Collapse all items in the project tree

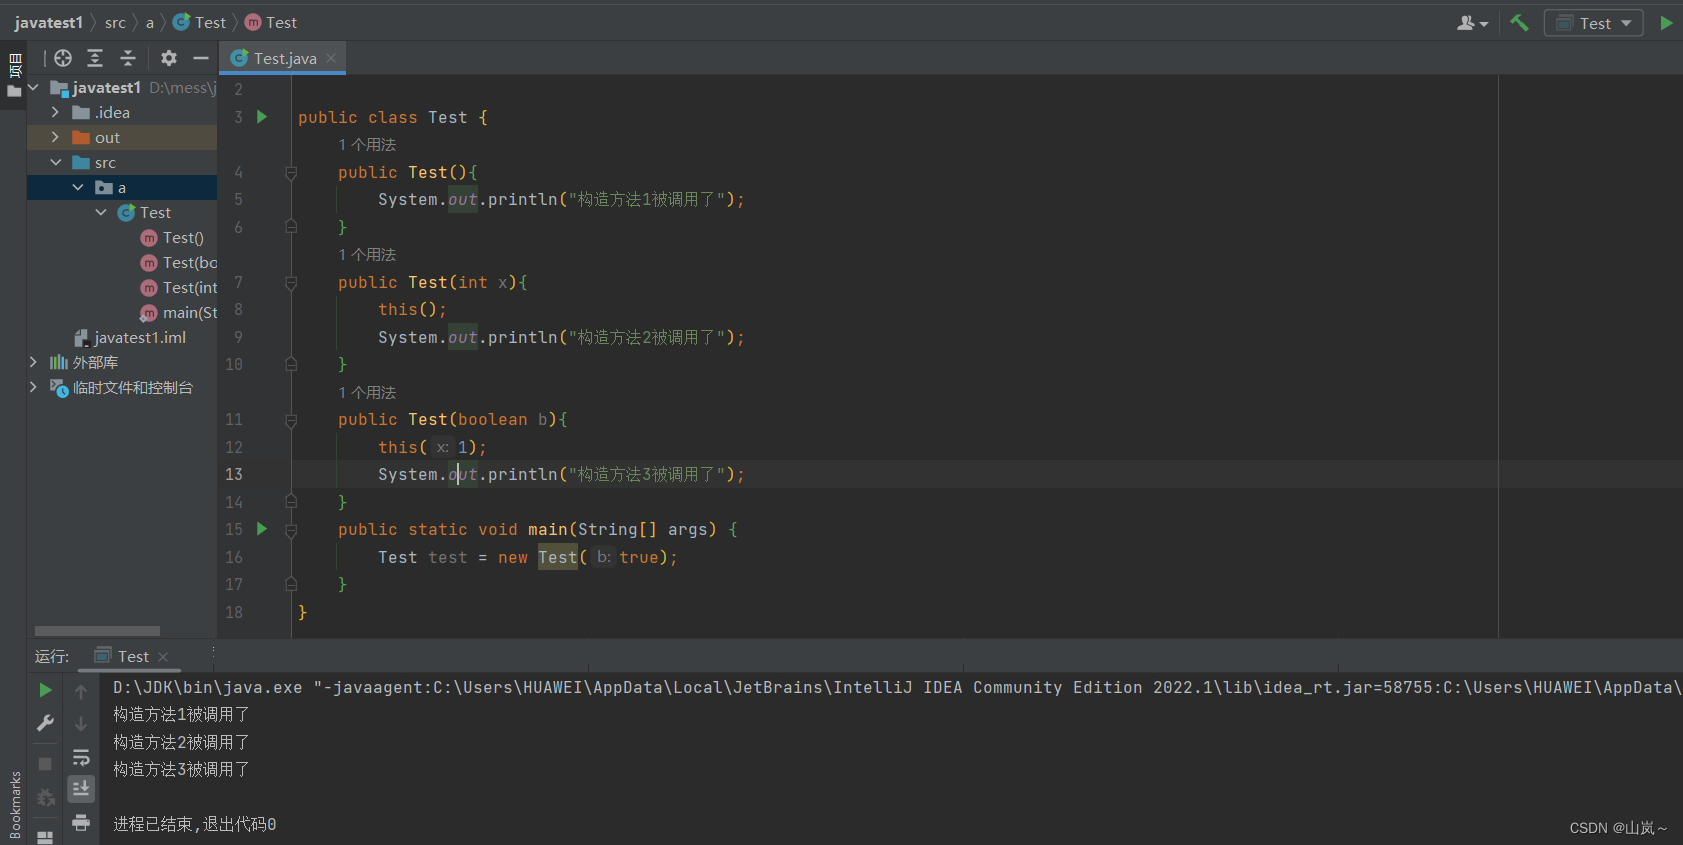pos(128,58)
